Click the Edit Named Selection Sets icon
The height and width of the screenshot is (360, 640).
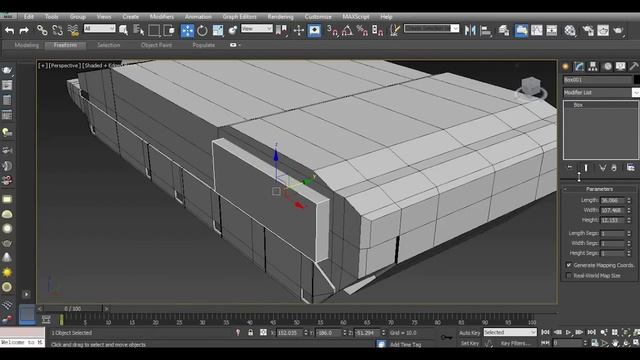click(395, 30)
